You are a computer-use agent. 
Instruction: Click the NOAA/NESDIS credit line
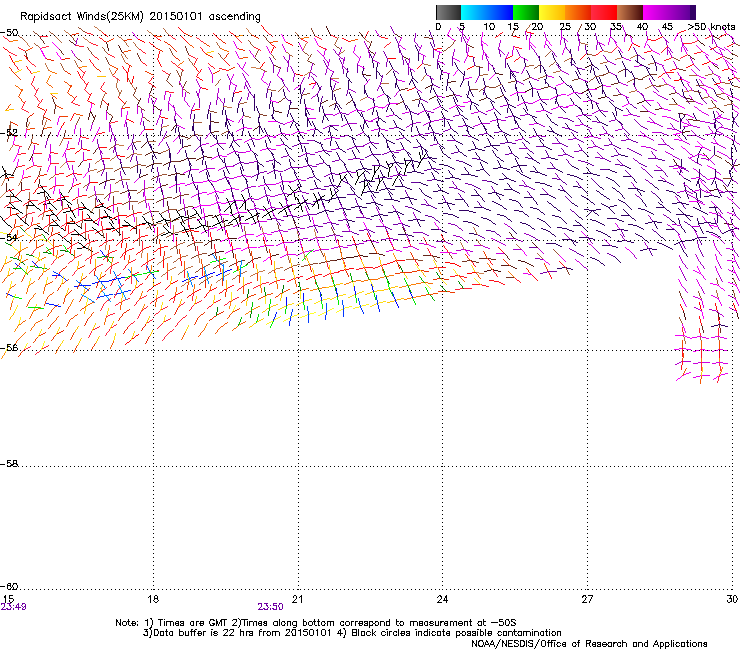click(x=589, y=644)
